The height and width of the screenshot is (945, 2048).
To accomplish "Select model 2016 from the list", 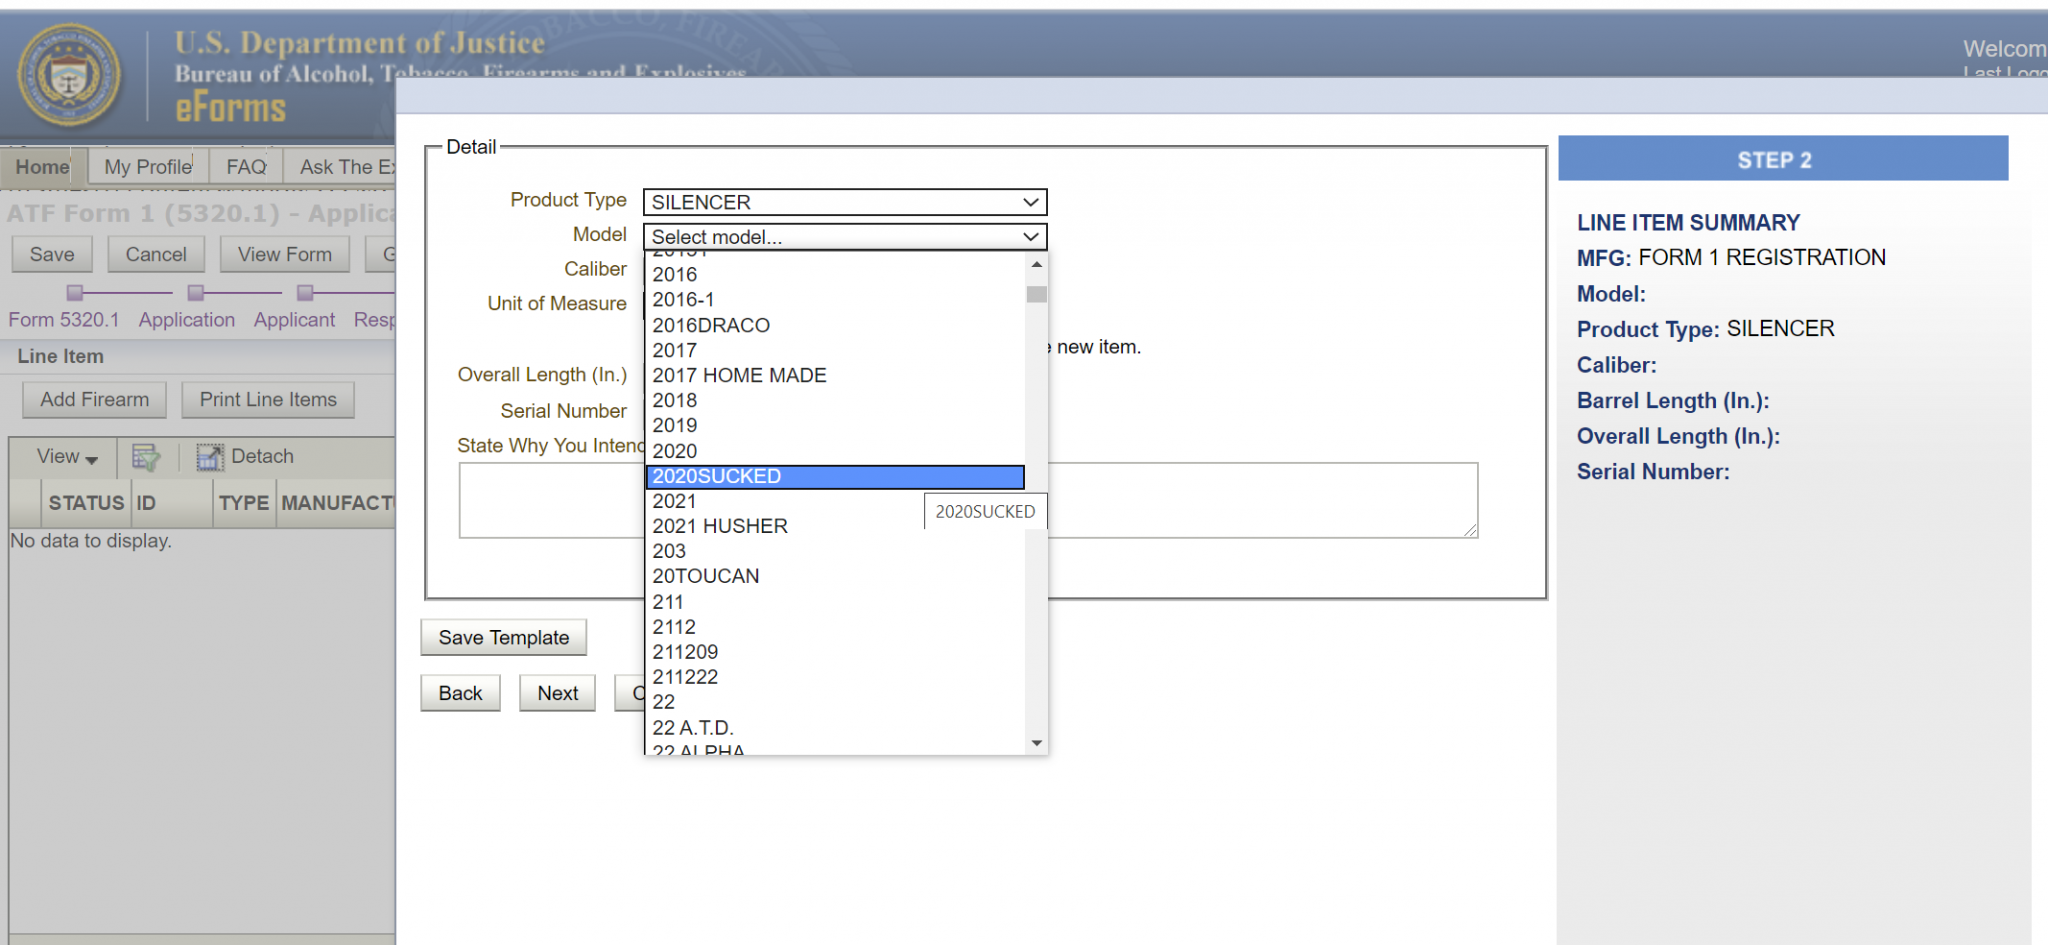I will 835,274.
